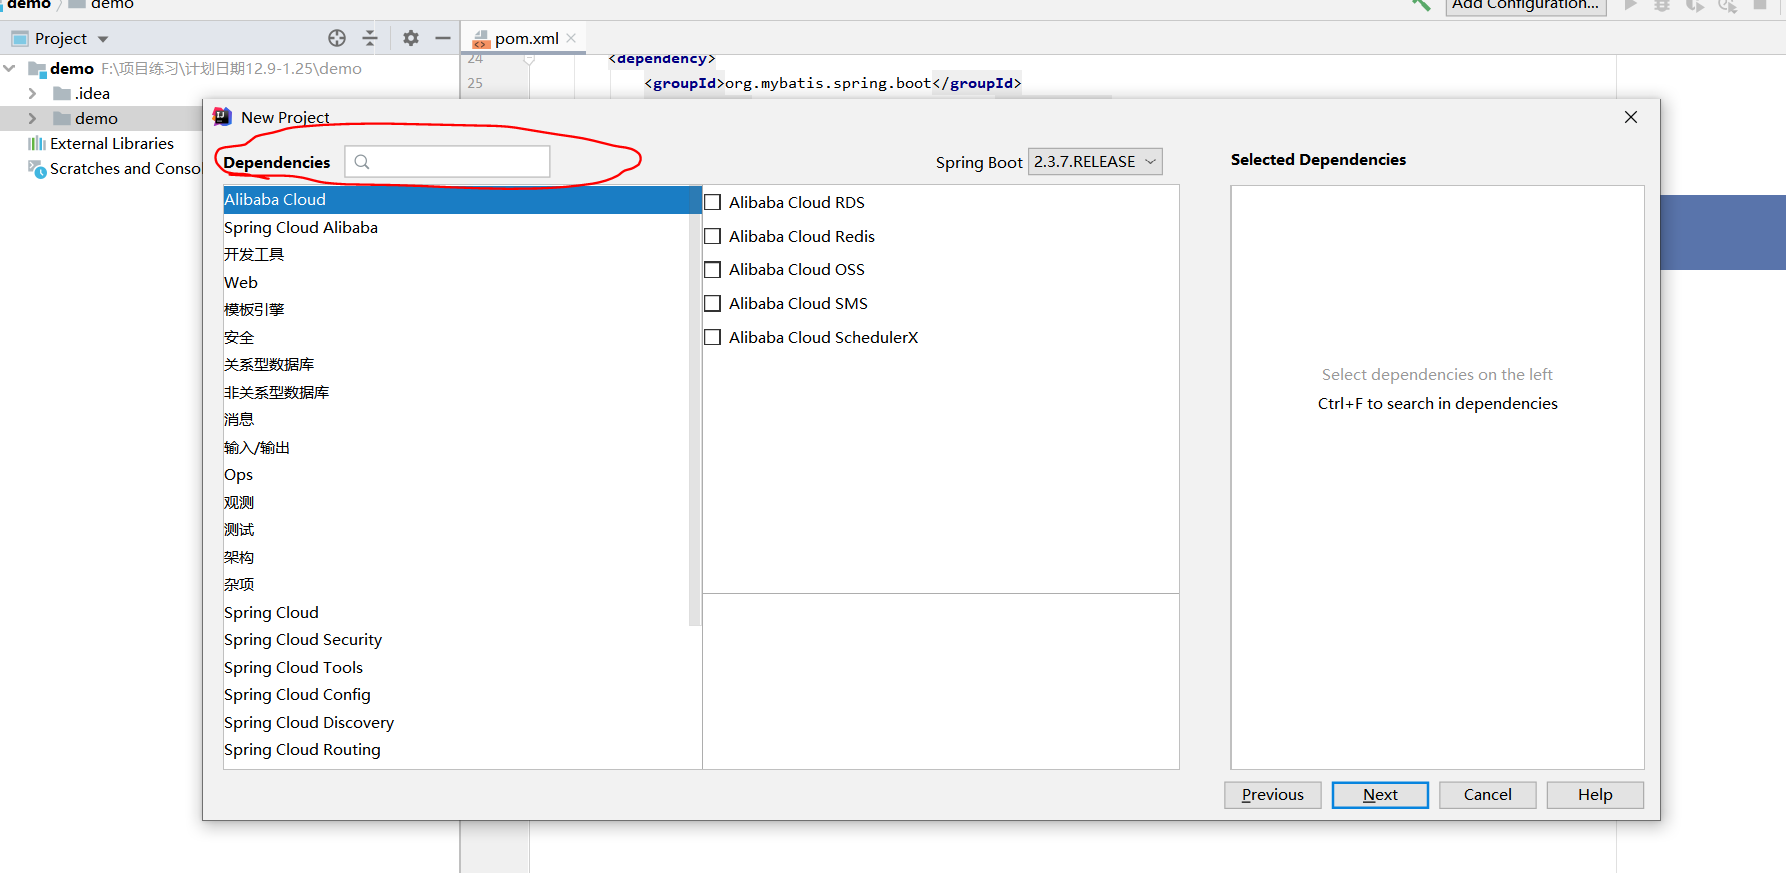Focus the Dependencies search field
1786x873 pixels.
click(x=447, y=162)
